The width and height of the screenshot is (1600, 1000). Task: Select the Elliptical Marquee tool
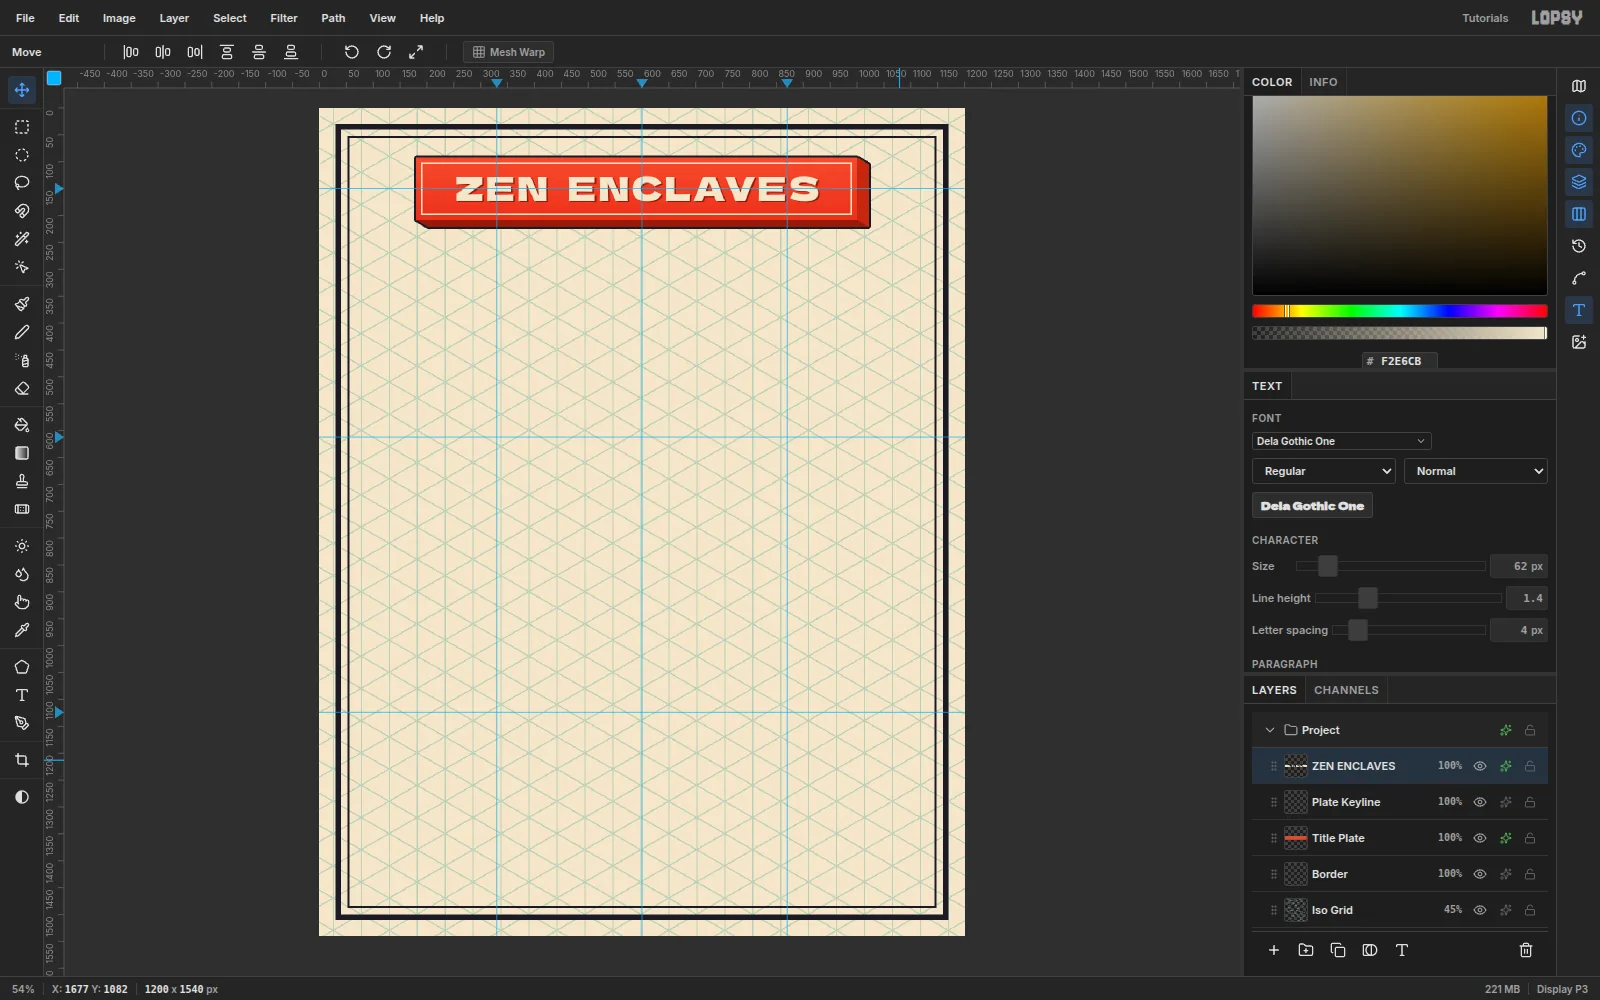click(22, 155)
